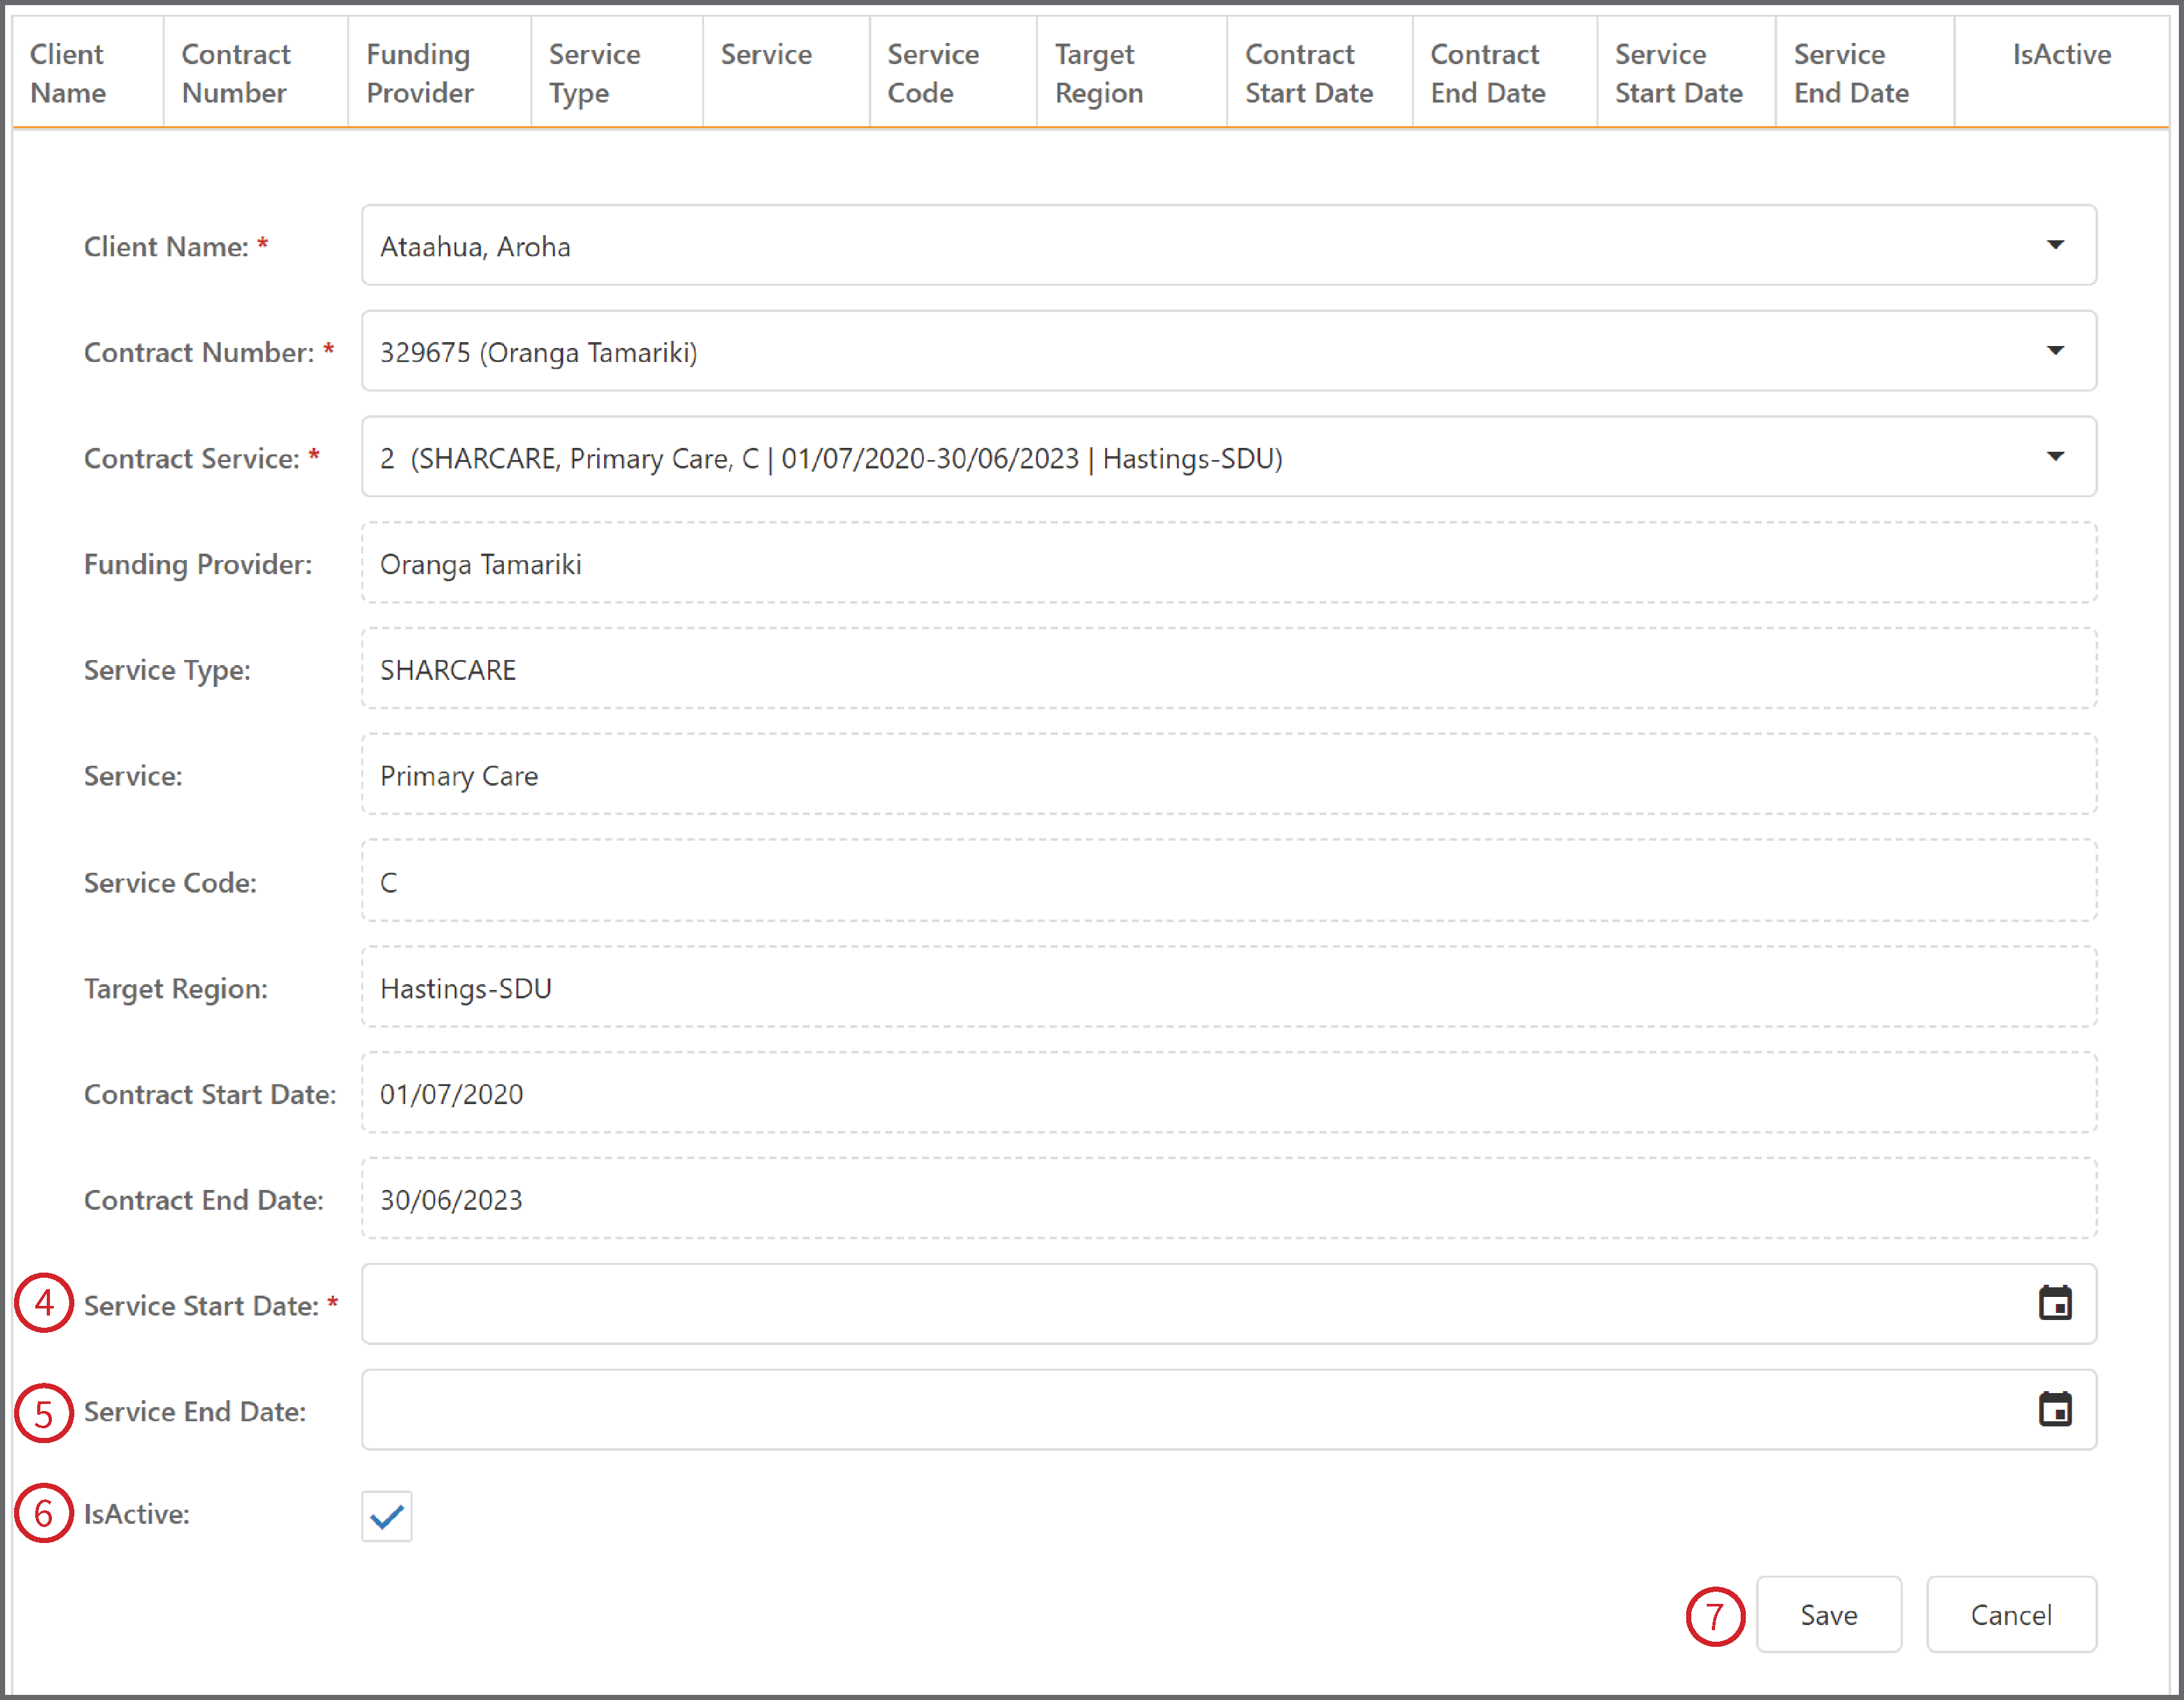Cancel the form without saving
This screenshot has height=1700, width=2184.
(x=2011, y=1614)
